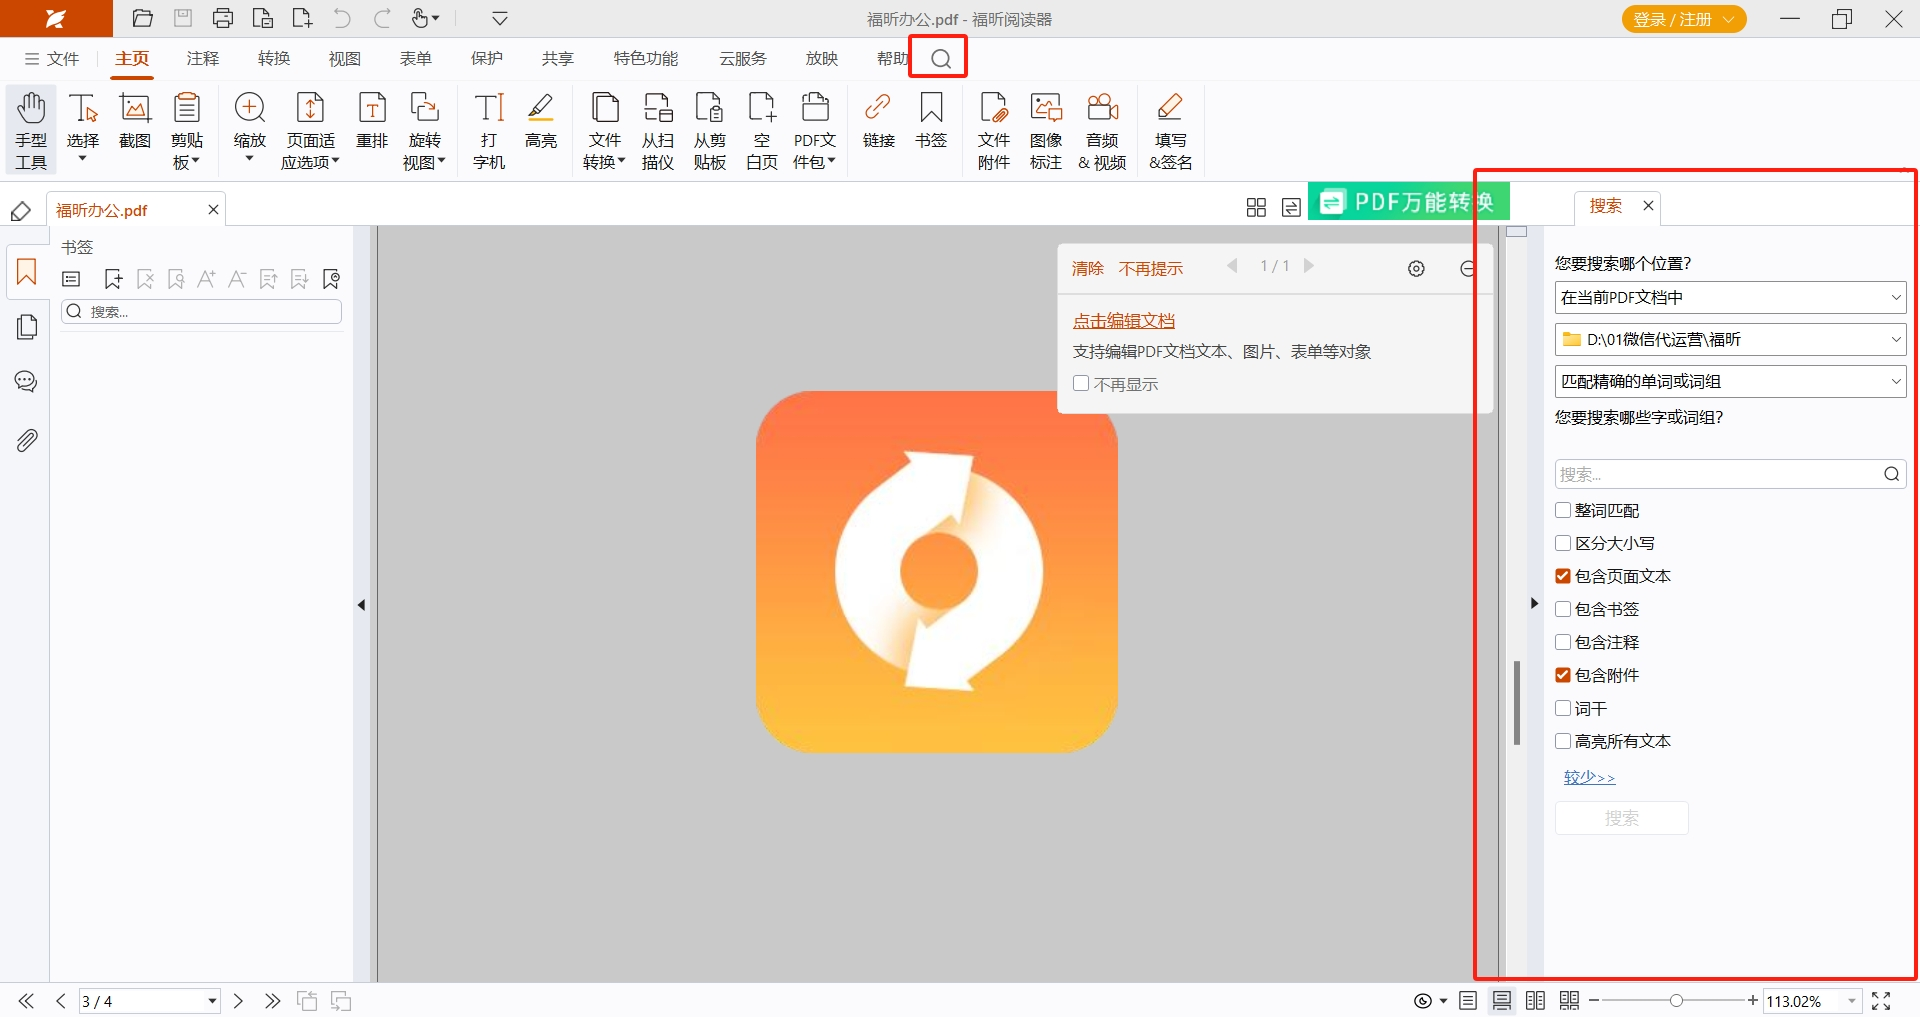The width and height of the screenshot is (1920, 1017).
Task: Click the magnifier search icon in ribbon
Action: [940, 59]
